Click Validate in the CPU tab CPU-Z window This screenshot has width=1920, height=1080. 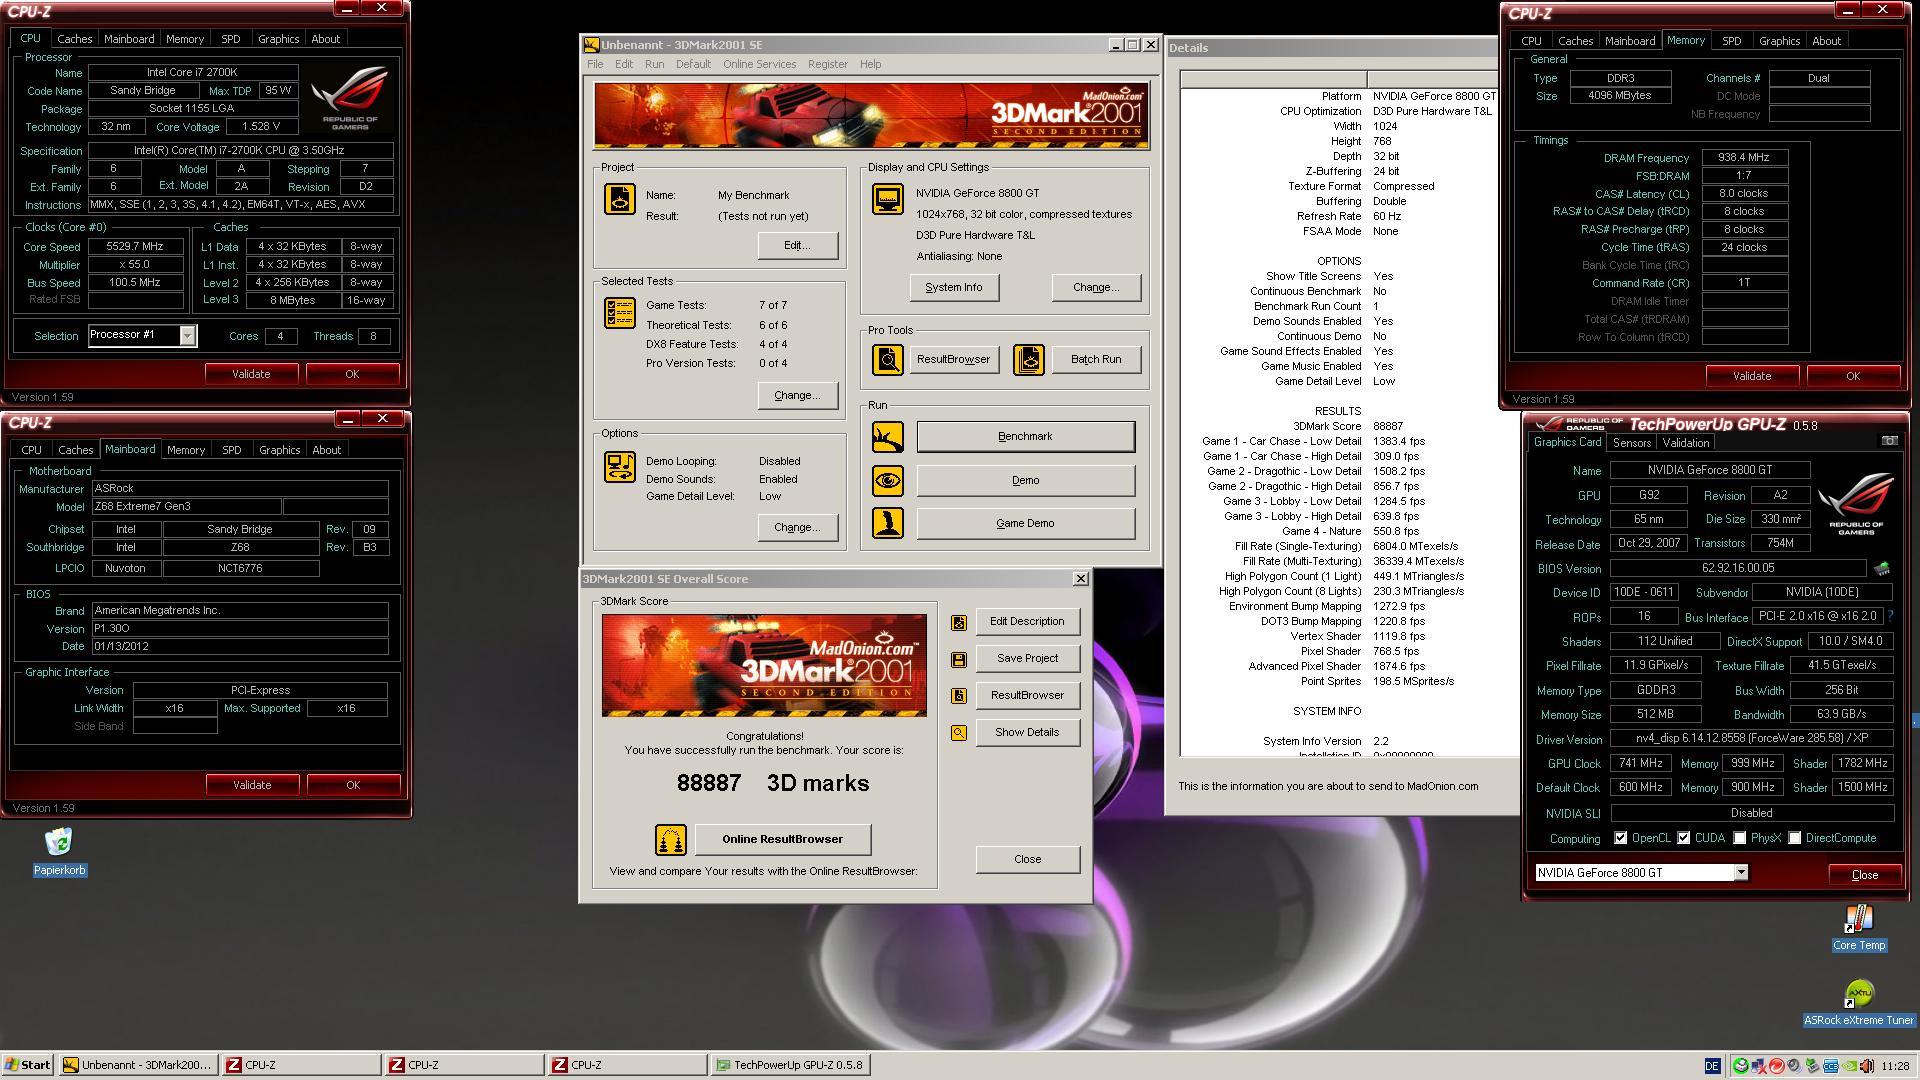click(251, 374)
